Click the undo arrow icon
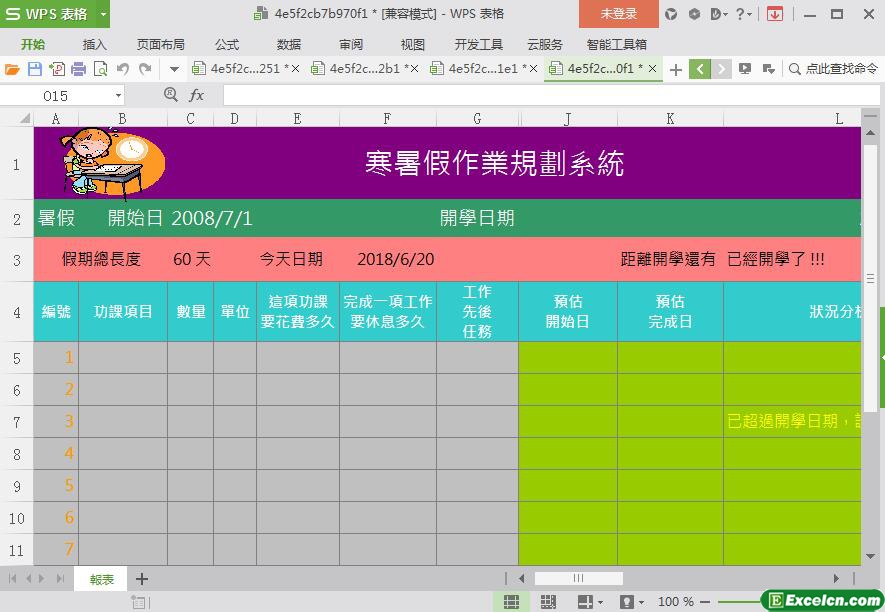The image size is (885, 612). [123, 69]
